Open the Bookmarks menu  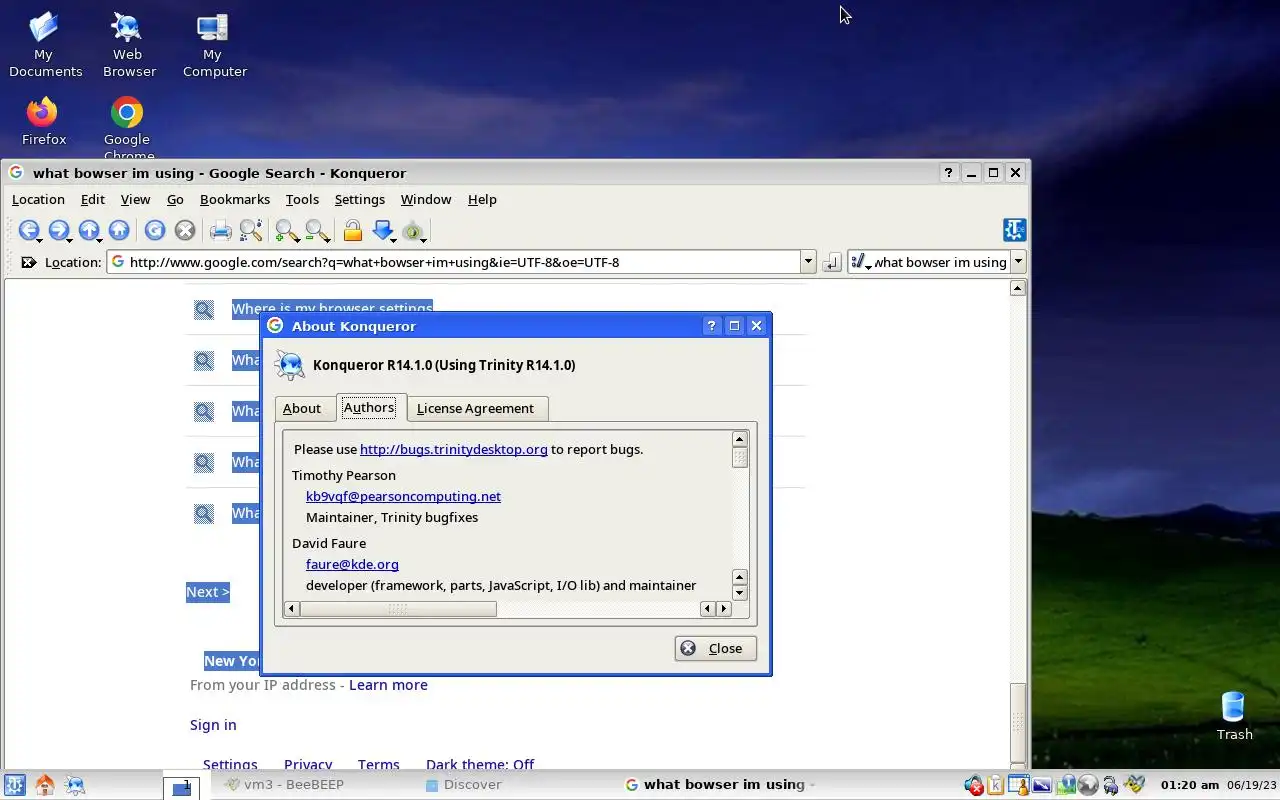click(x=235, y=200)
